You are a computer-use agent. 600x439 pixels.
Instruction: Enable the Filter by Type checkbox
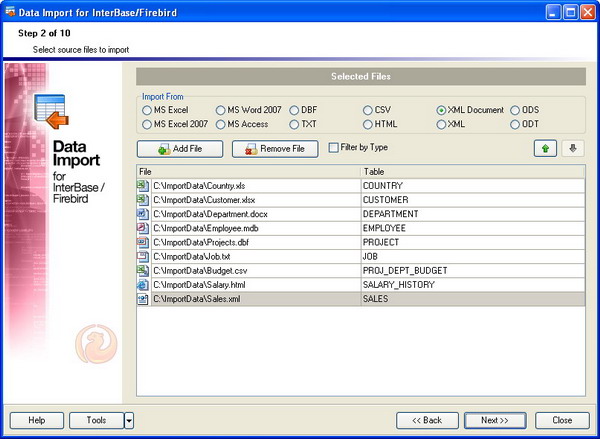pos(334,147)
